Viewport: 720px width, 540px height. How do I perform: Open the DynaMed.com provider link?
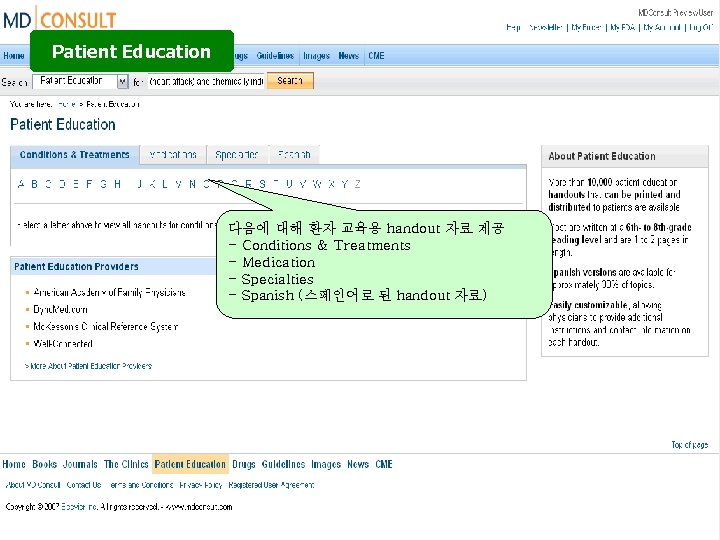coord(60,309)
